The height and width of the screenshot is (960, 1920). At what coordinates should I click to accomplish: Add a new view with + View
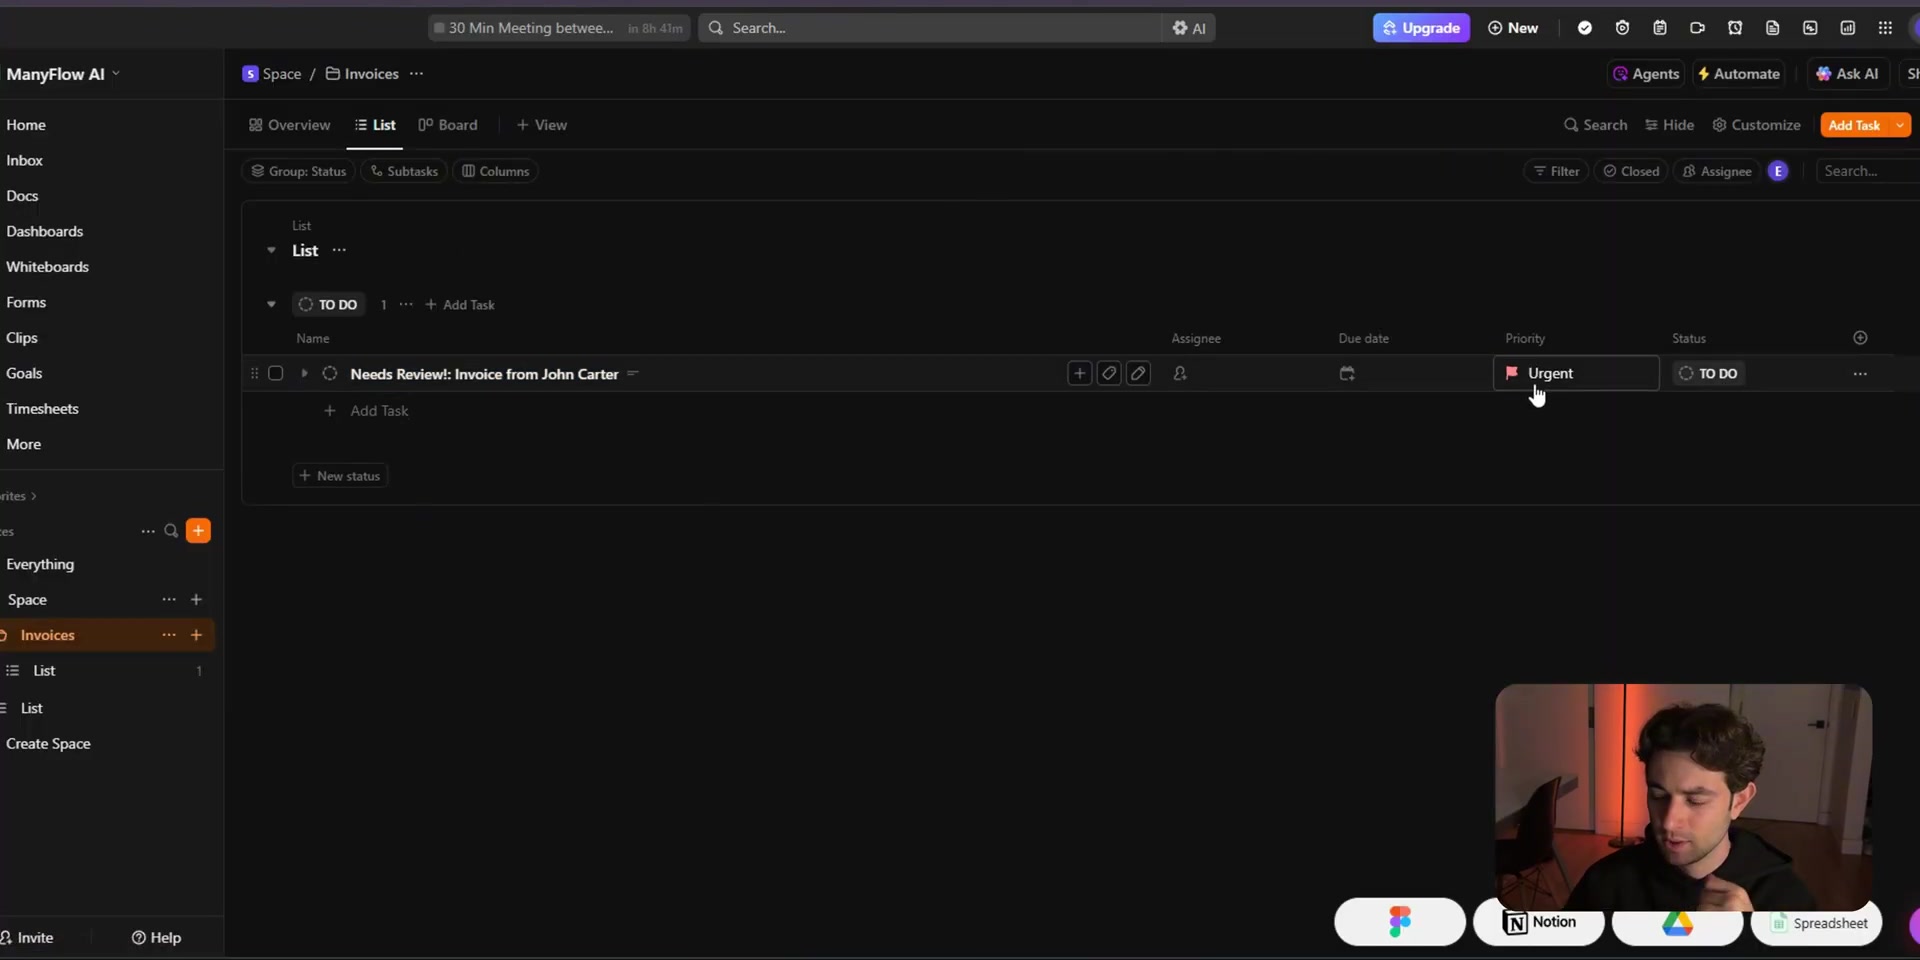tap(541, 125)
